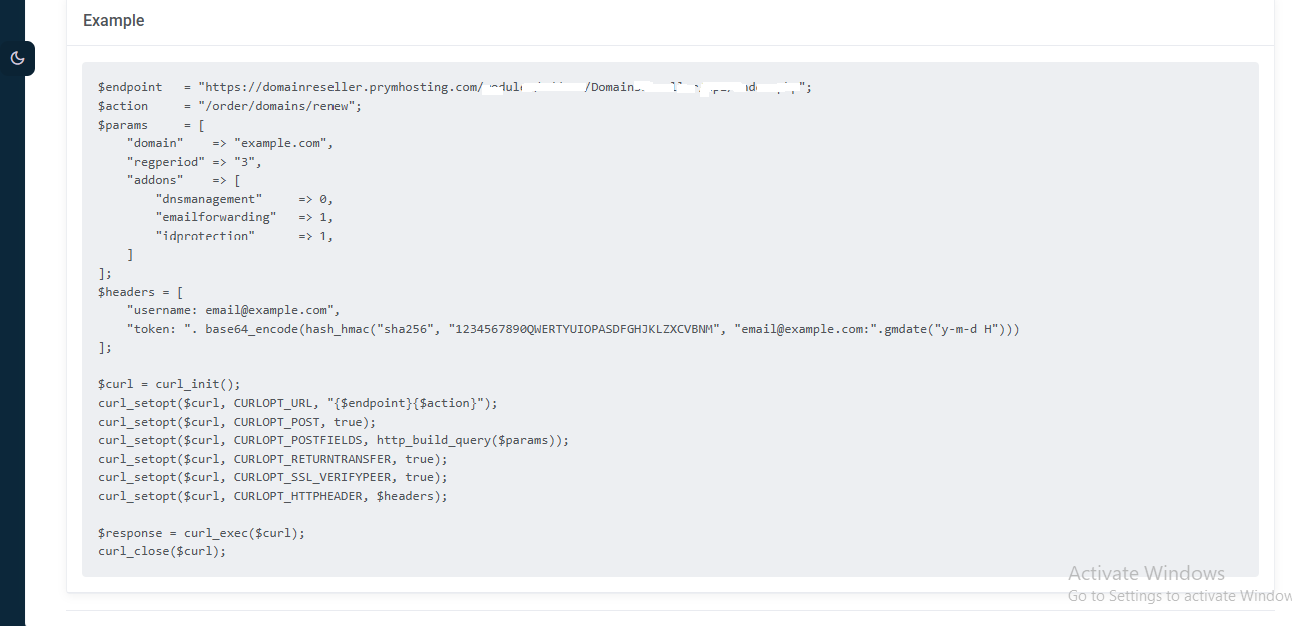Click the CURLOPT_URL setopt line
This screenshot has width=1292, height=626.
point(297,403)
